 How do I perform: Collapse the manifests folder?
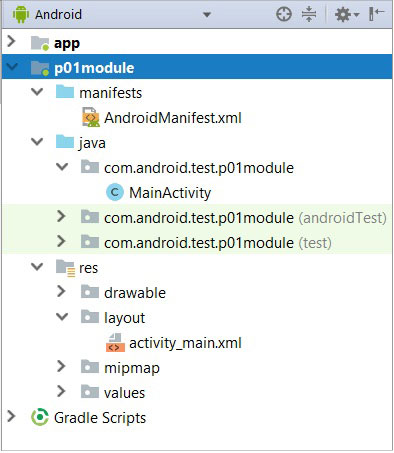pyautogui.click(x=37, y=92)
